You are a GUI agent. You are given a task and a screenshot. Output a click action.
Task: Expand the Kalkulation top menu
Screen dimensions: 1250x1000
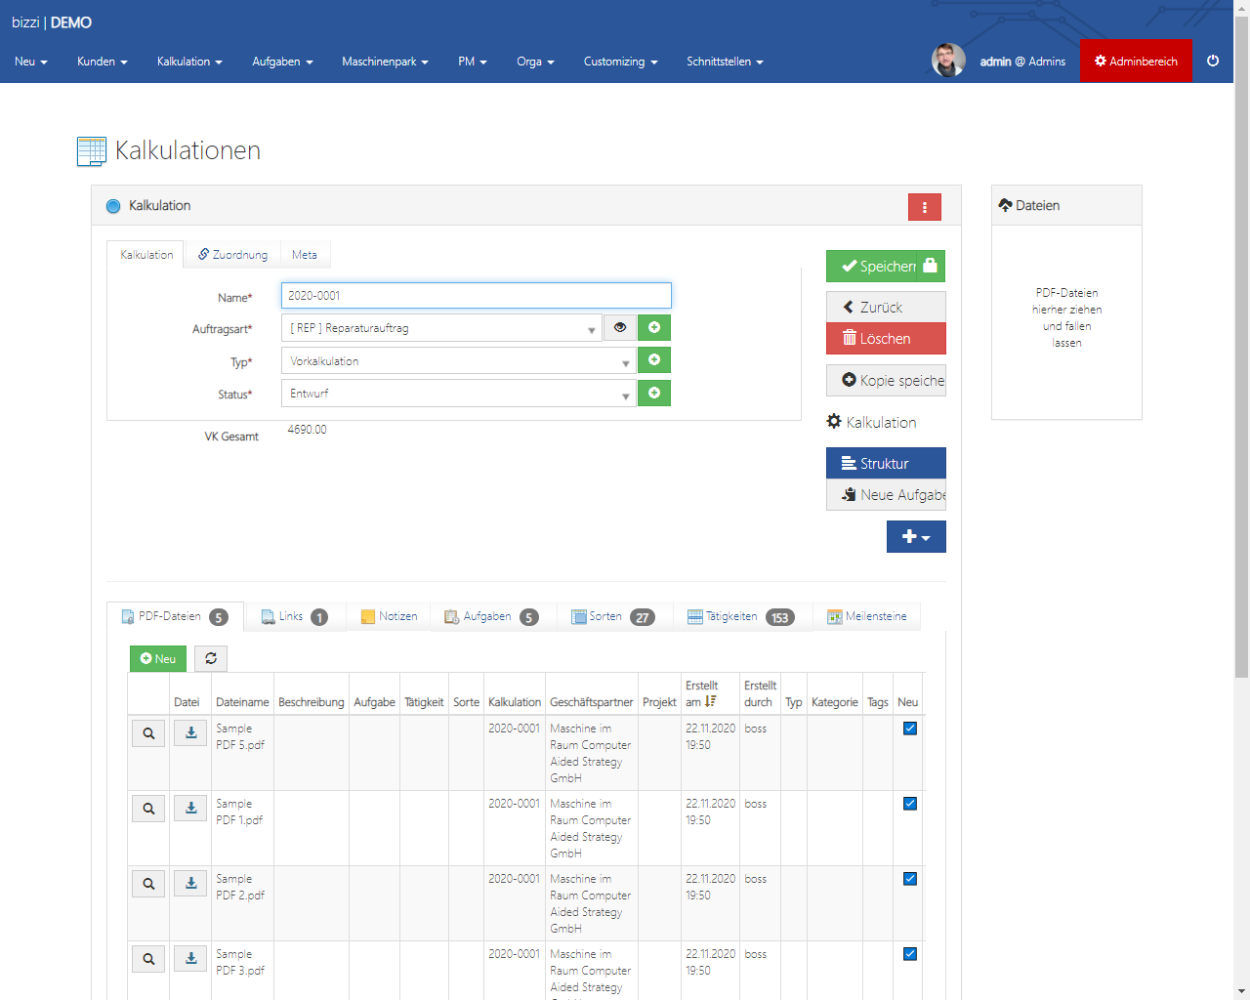(x=189, y=61)
